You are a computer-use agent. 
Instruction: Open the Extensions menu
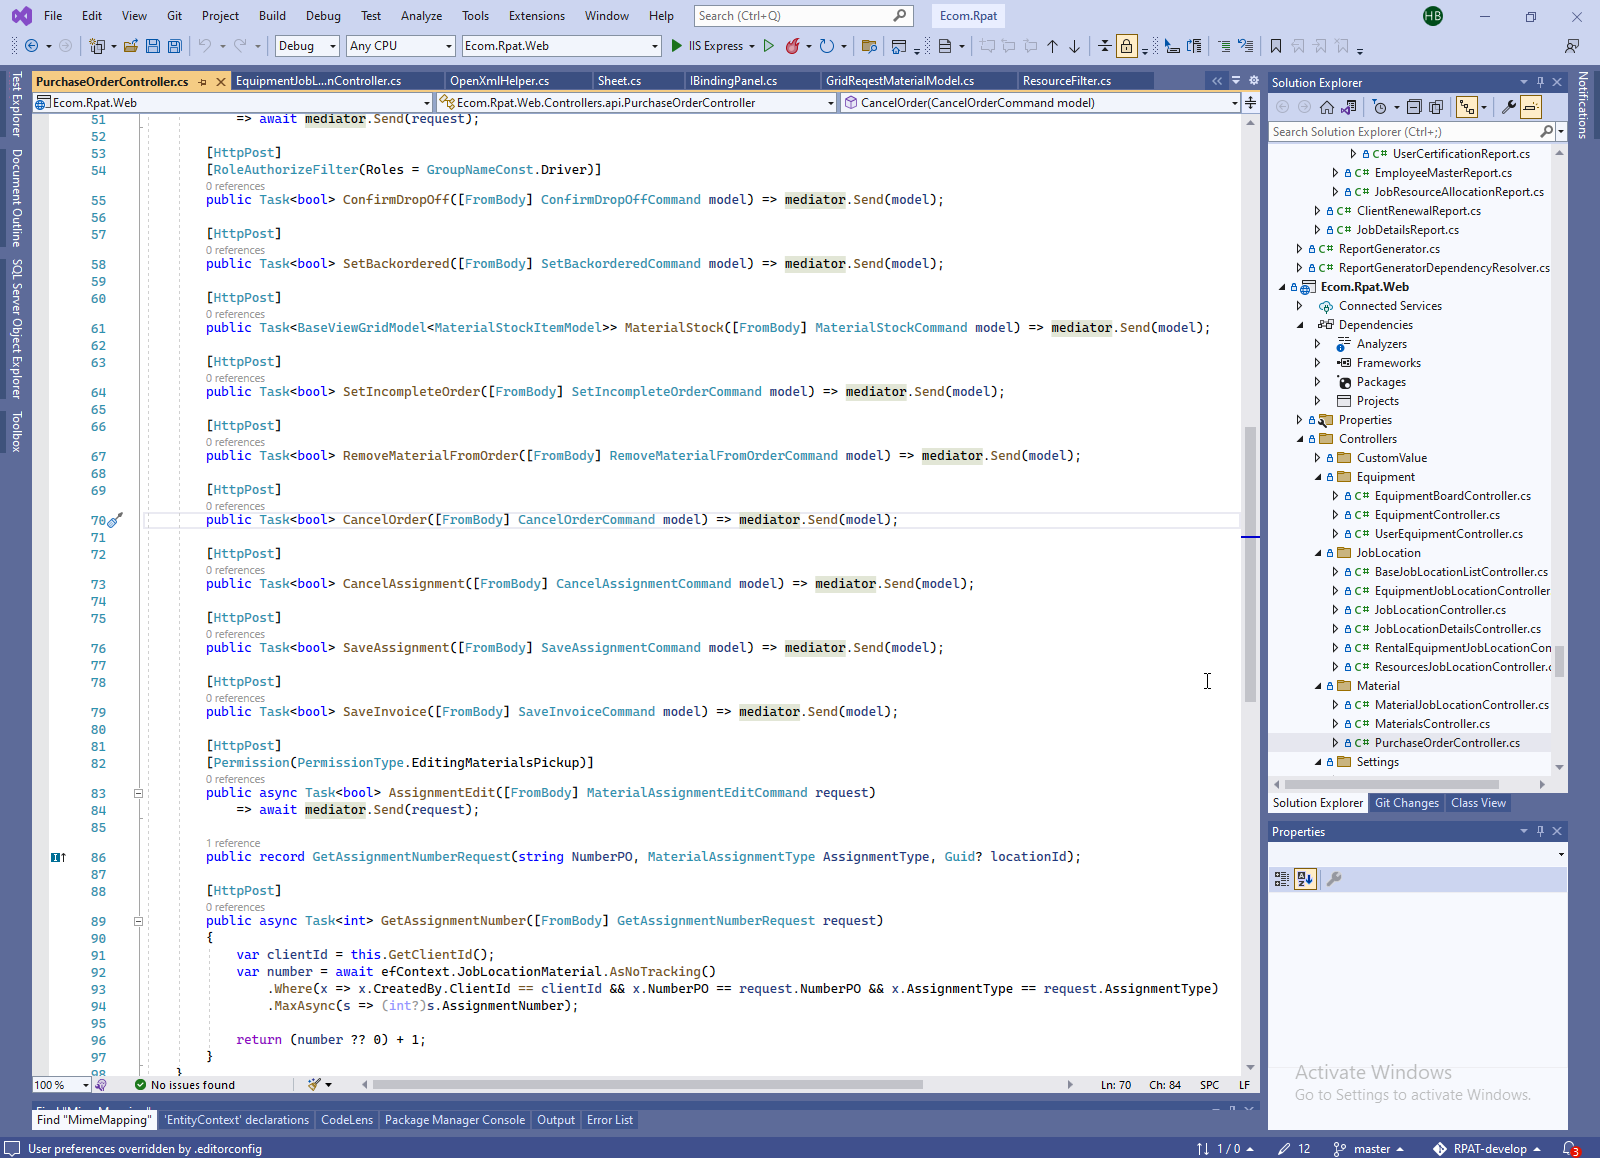click(x=536, y=16)
